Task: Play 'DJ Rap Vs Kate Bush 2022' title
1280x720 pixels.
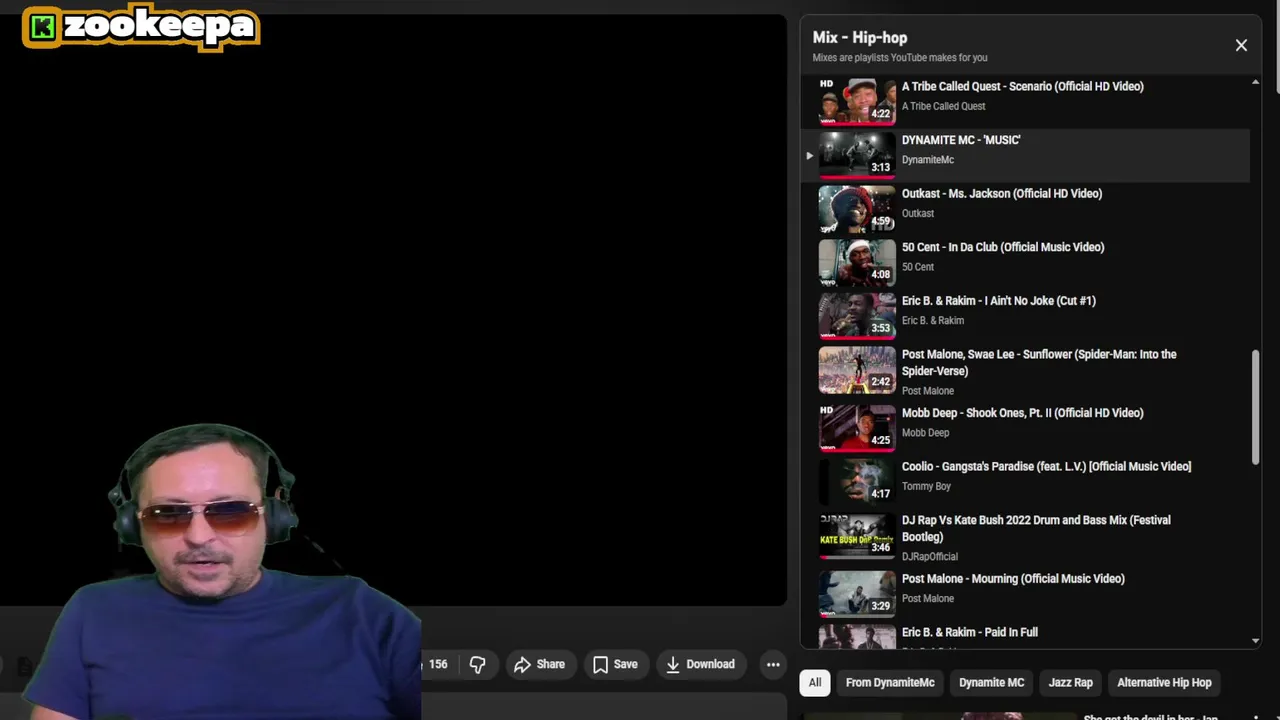Action: point(1036,528)
